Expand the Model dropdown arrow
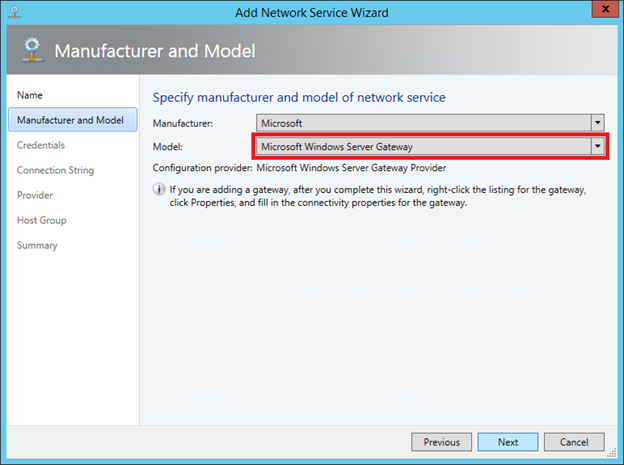This screenshot has width=624, height=465. coord(597,146)
